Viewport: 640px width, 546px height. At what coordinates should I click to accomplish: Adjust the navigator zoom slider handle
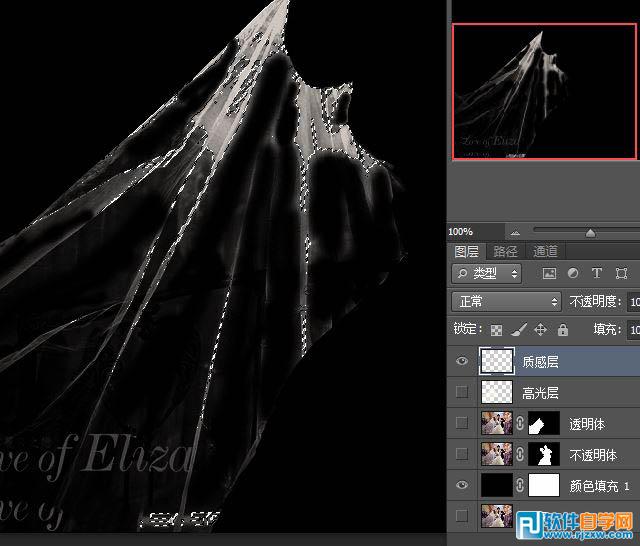590,233
